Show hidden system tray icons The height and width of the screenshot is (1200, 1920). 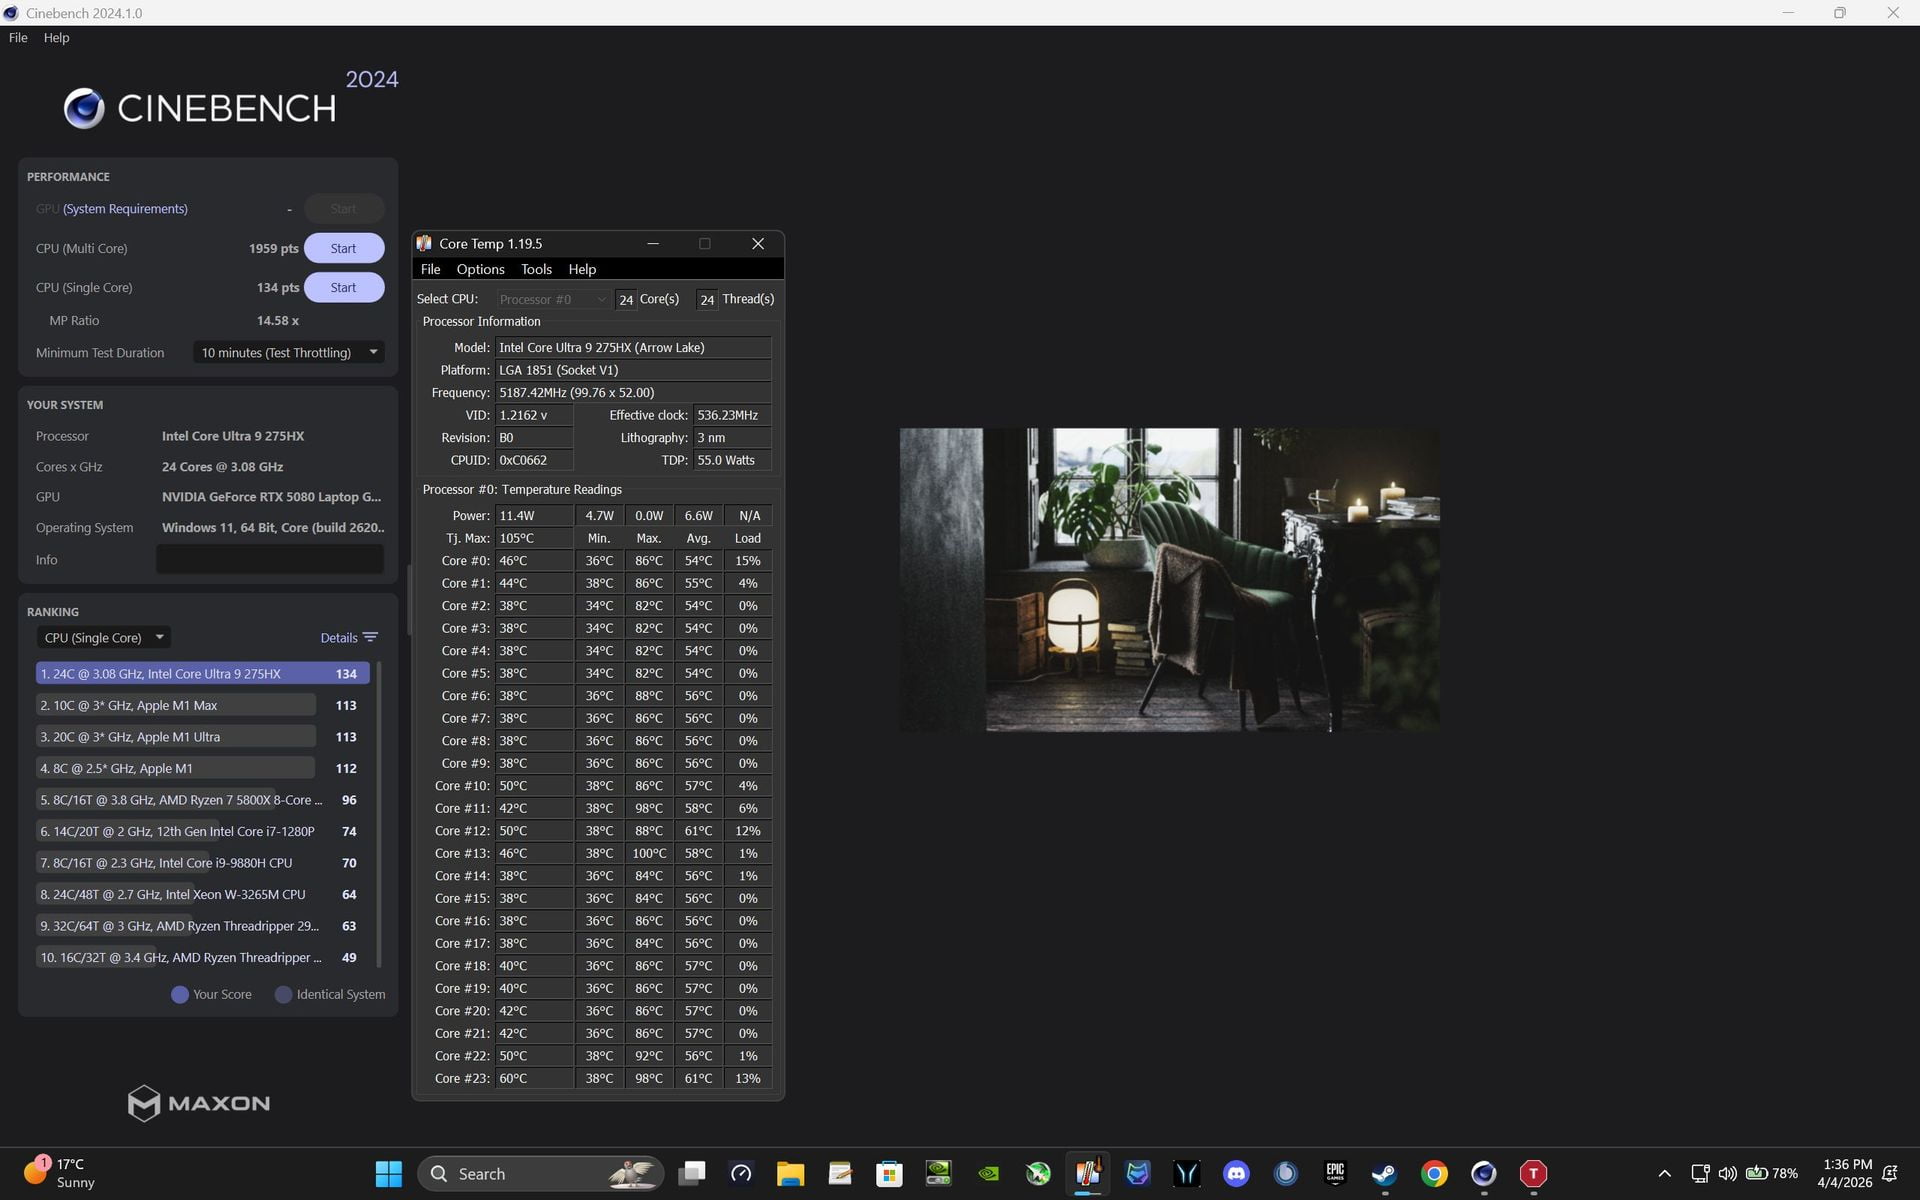1664,1173
